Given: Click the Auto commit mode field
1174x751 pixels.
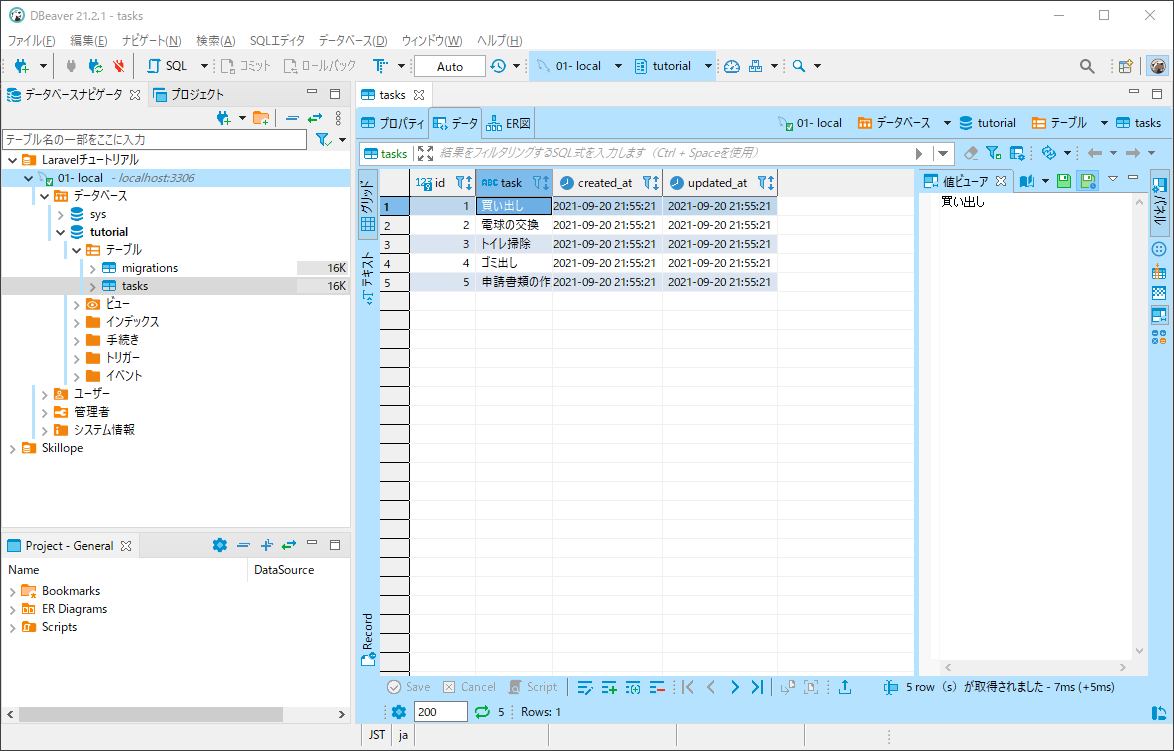Looking at the screenshot, I should tap(450, 67).
